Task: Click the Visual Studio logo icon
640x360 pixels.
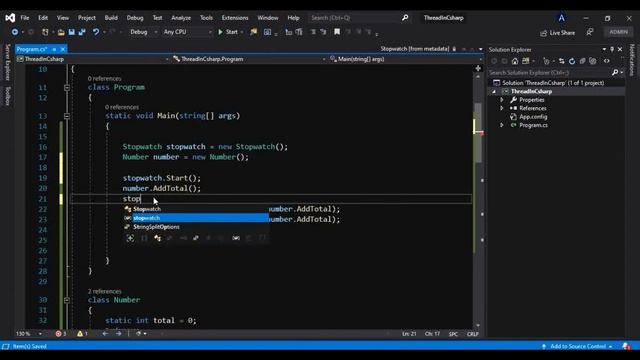Action: coord(10,18)
